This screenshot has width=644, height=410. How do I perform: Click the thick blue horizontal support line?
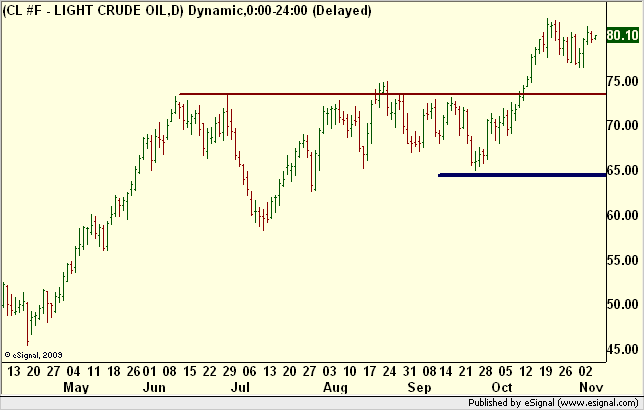[522, 175]
